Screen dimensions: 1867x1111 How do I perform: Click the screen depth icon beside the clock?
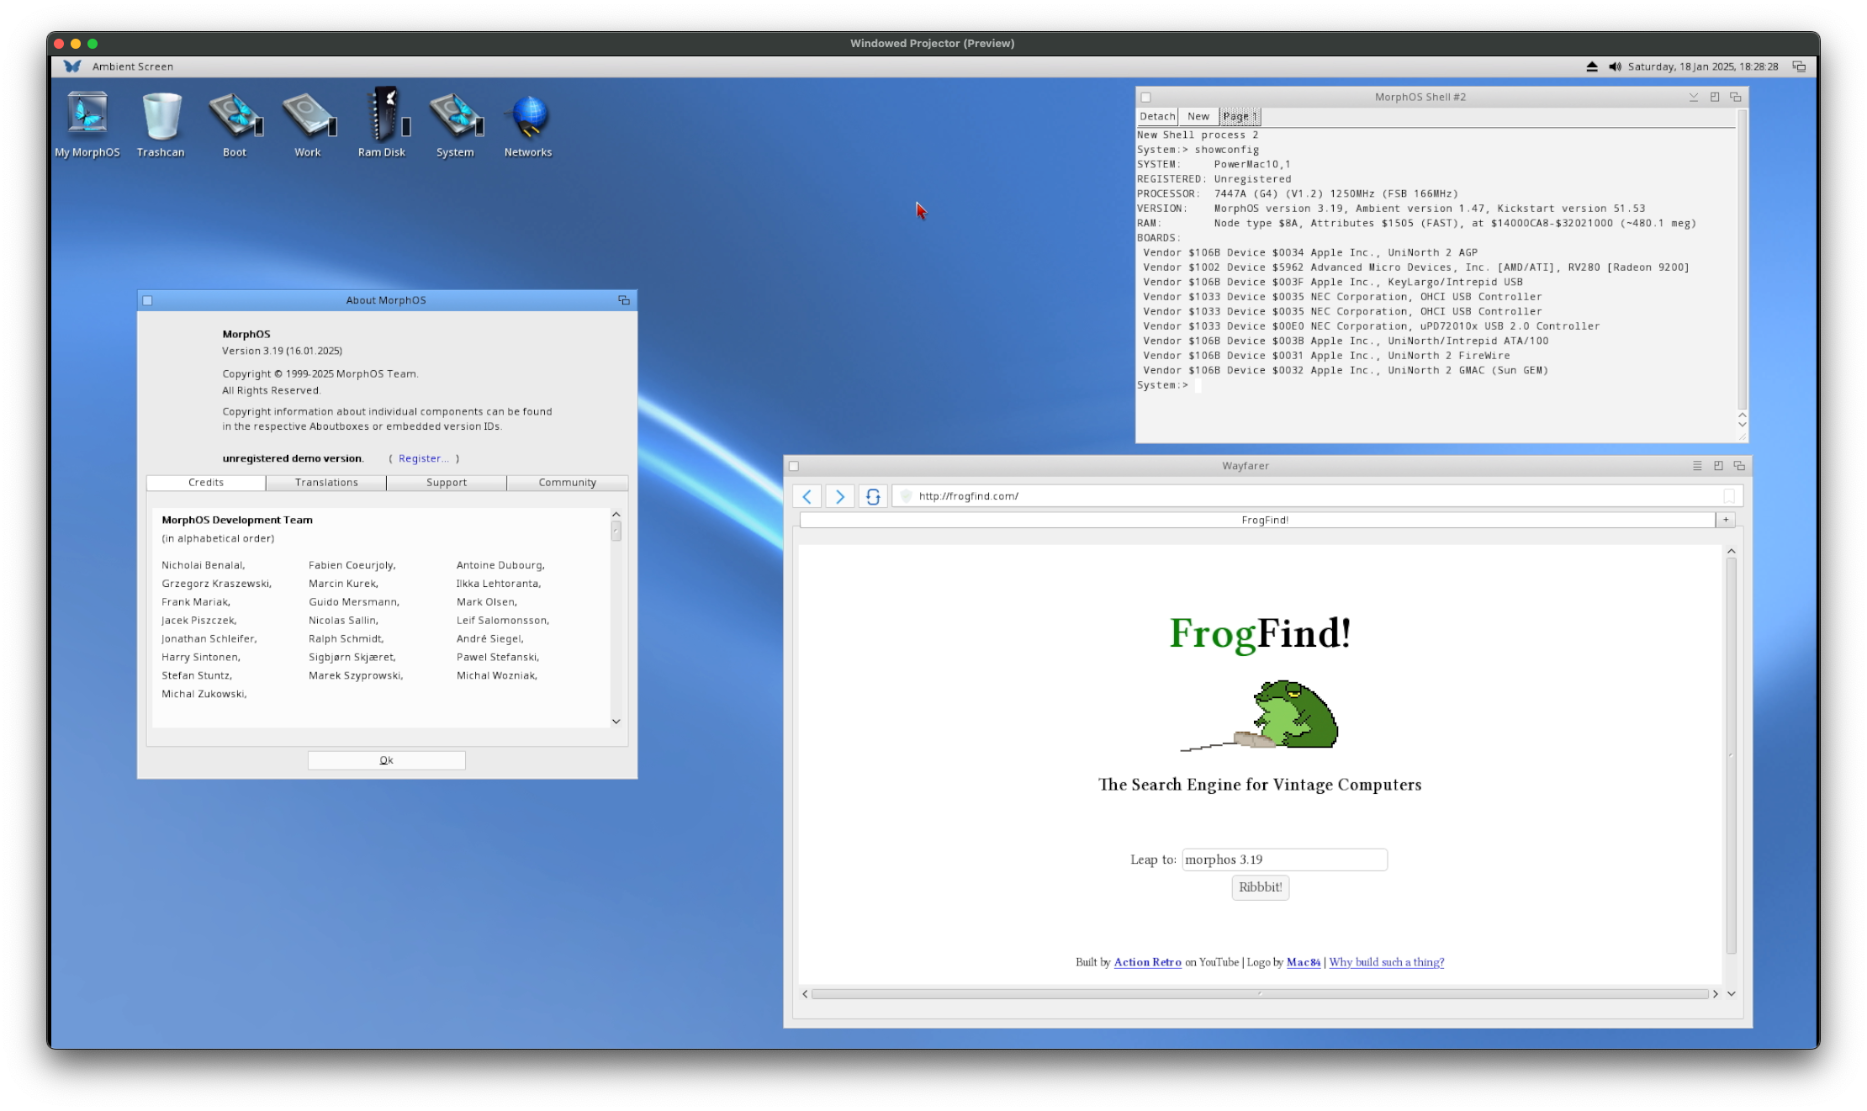pyautogui.click(x=1799, y=66)
